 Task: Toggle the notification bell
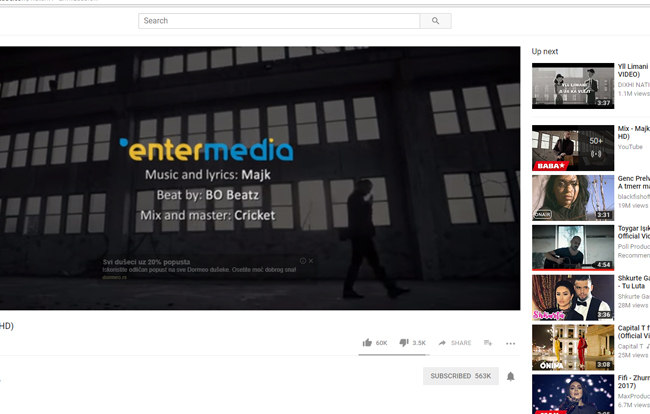tap(511, 376)
